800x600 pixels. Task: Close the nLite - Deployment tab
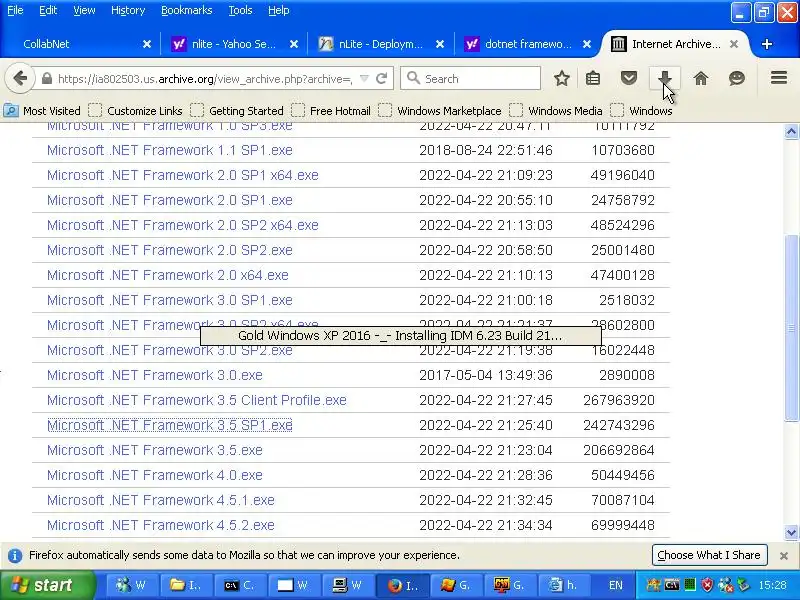tap(440, 44)
